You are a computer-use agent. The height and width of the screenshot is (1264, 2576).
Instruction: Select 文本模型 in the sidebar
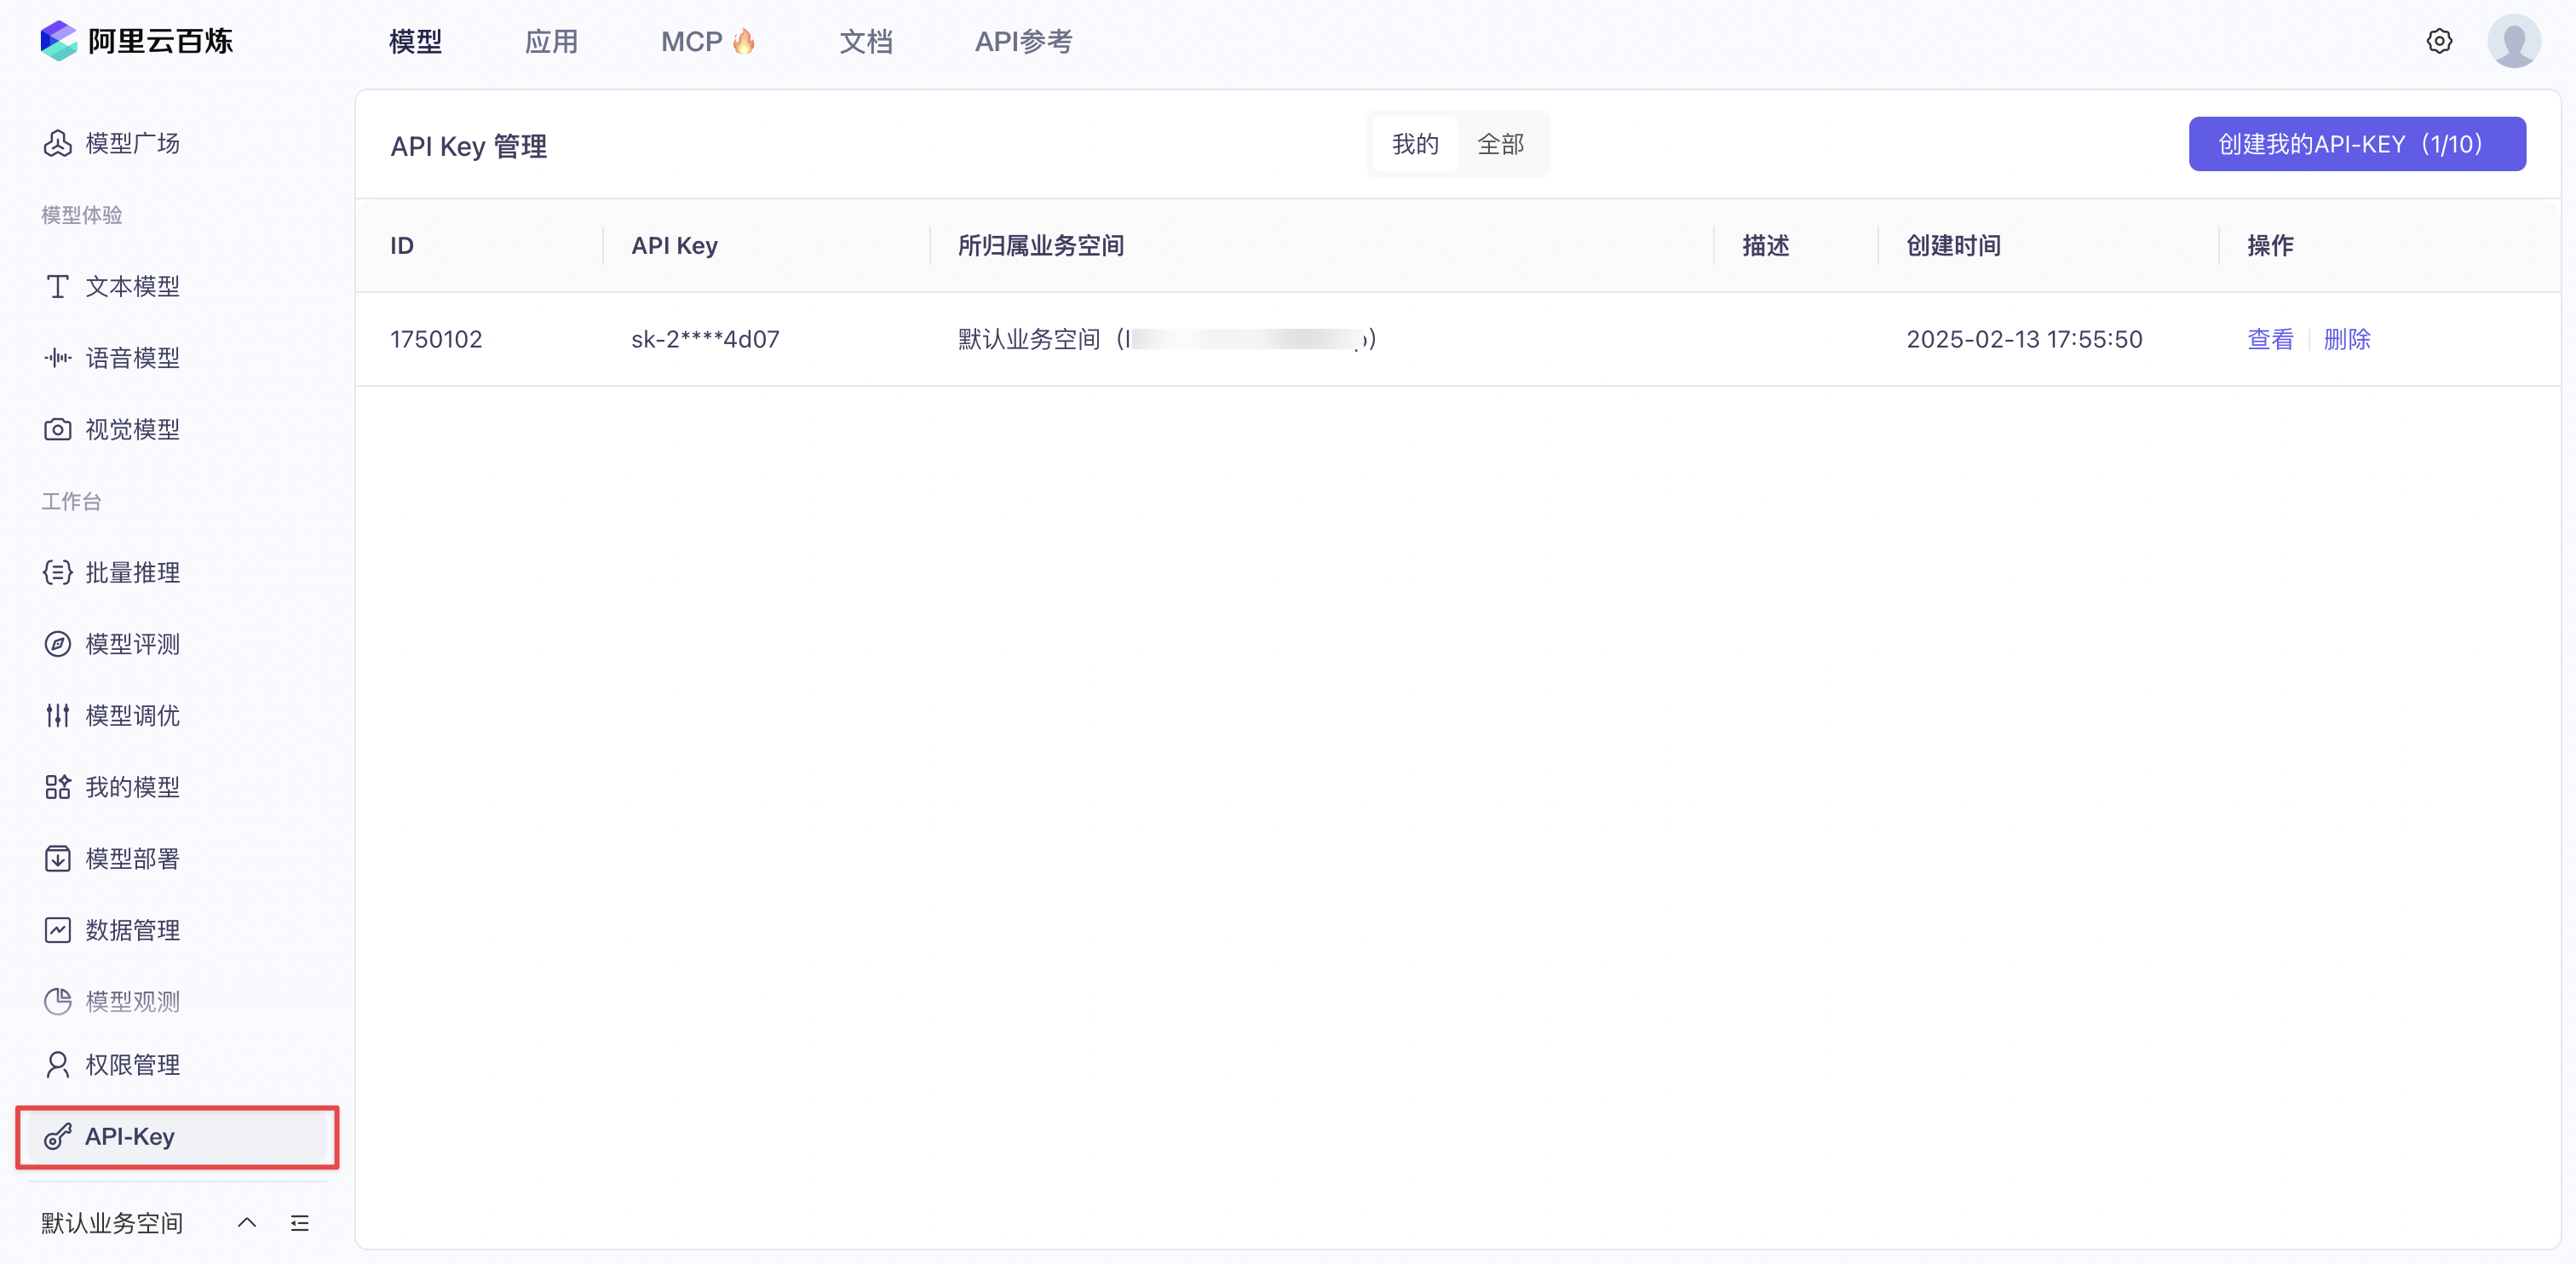tap(131, 286)
